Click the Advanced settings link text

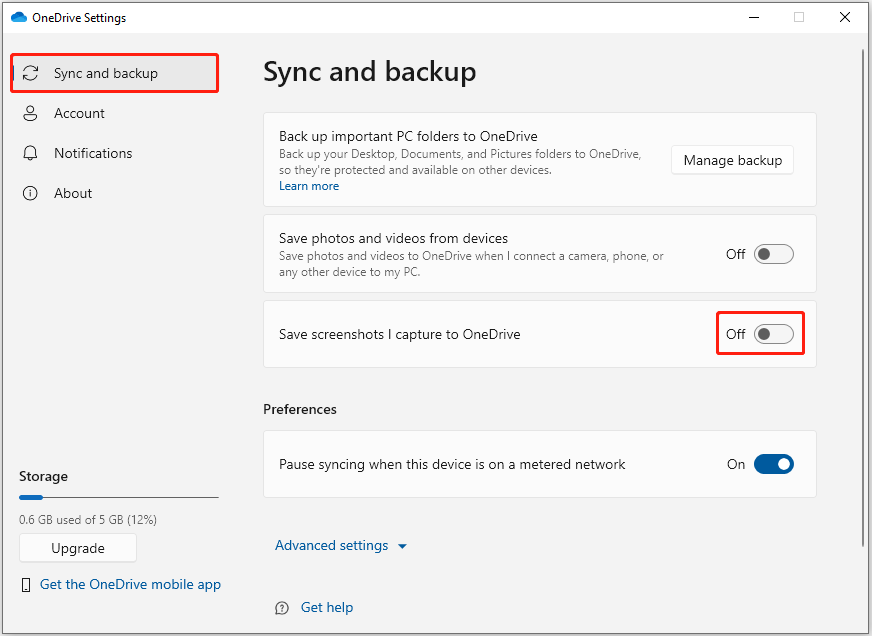[331, 545]
